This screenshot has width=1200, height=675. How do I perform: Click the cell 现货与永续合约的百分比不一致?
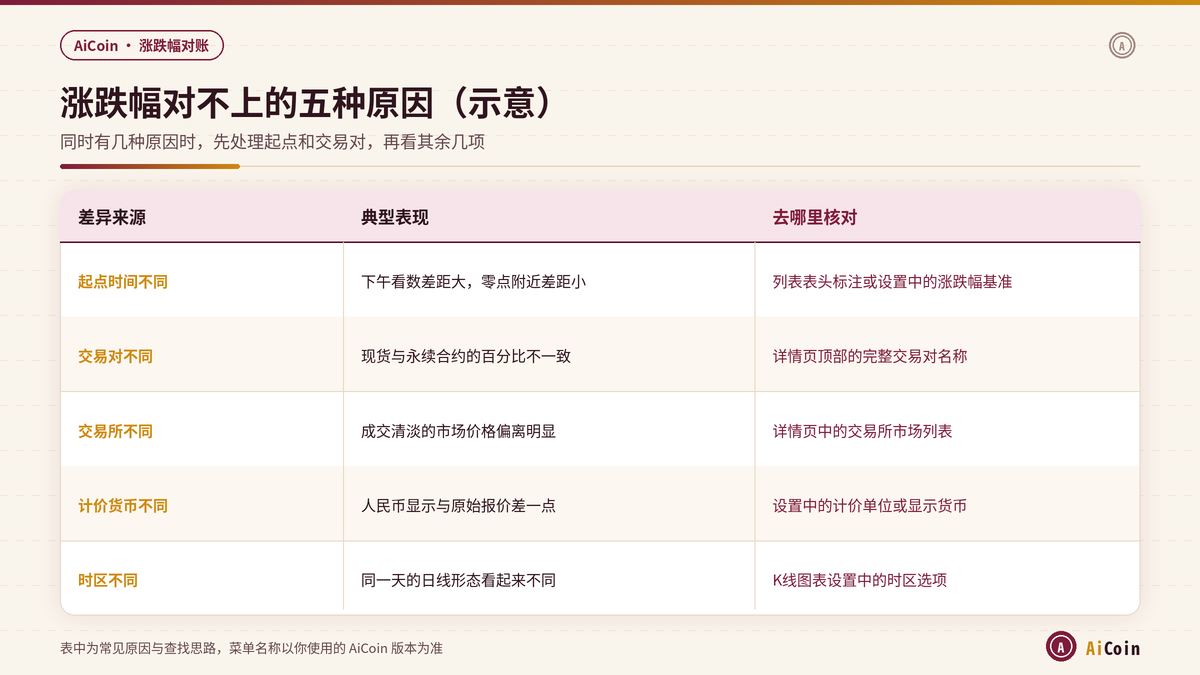tap(466, 356)
